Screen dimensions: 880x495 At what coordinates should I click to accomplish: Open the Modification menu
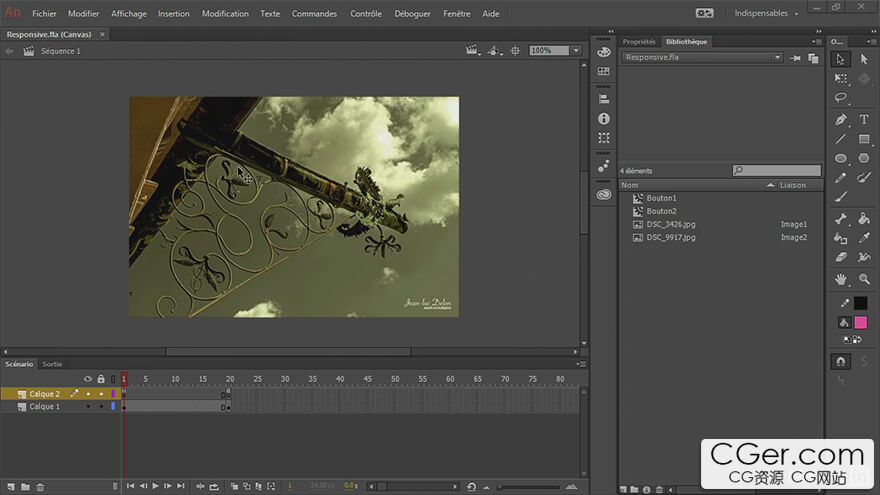click(x=225, y=14)
